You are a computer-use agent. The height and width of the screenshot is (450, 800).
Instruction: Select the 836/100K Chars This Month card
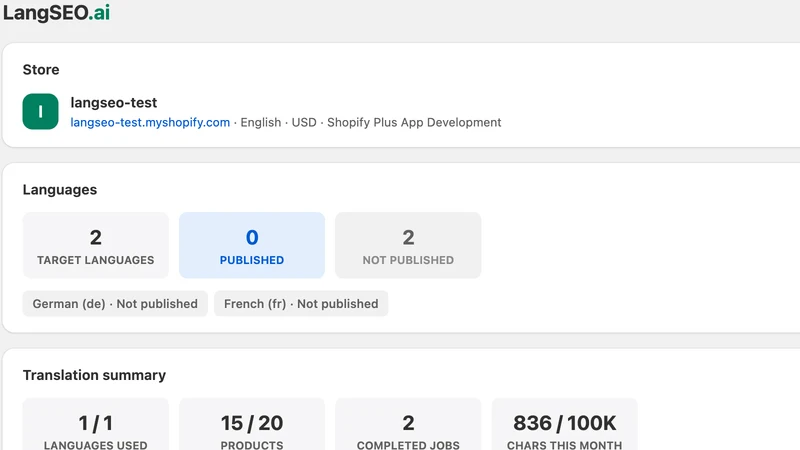(564, 424)
